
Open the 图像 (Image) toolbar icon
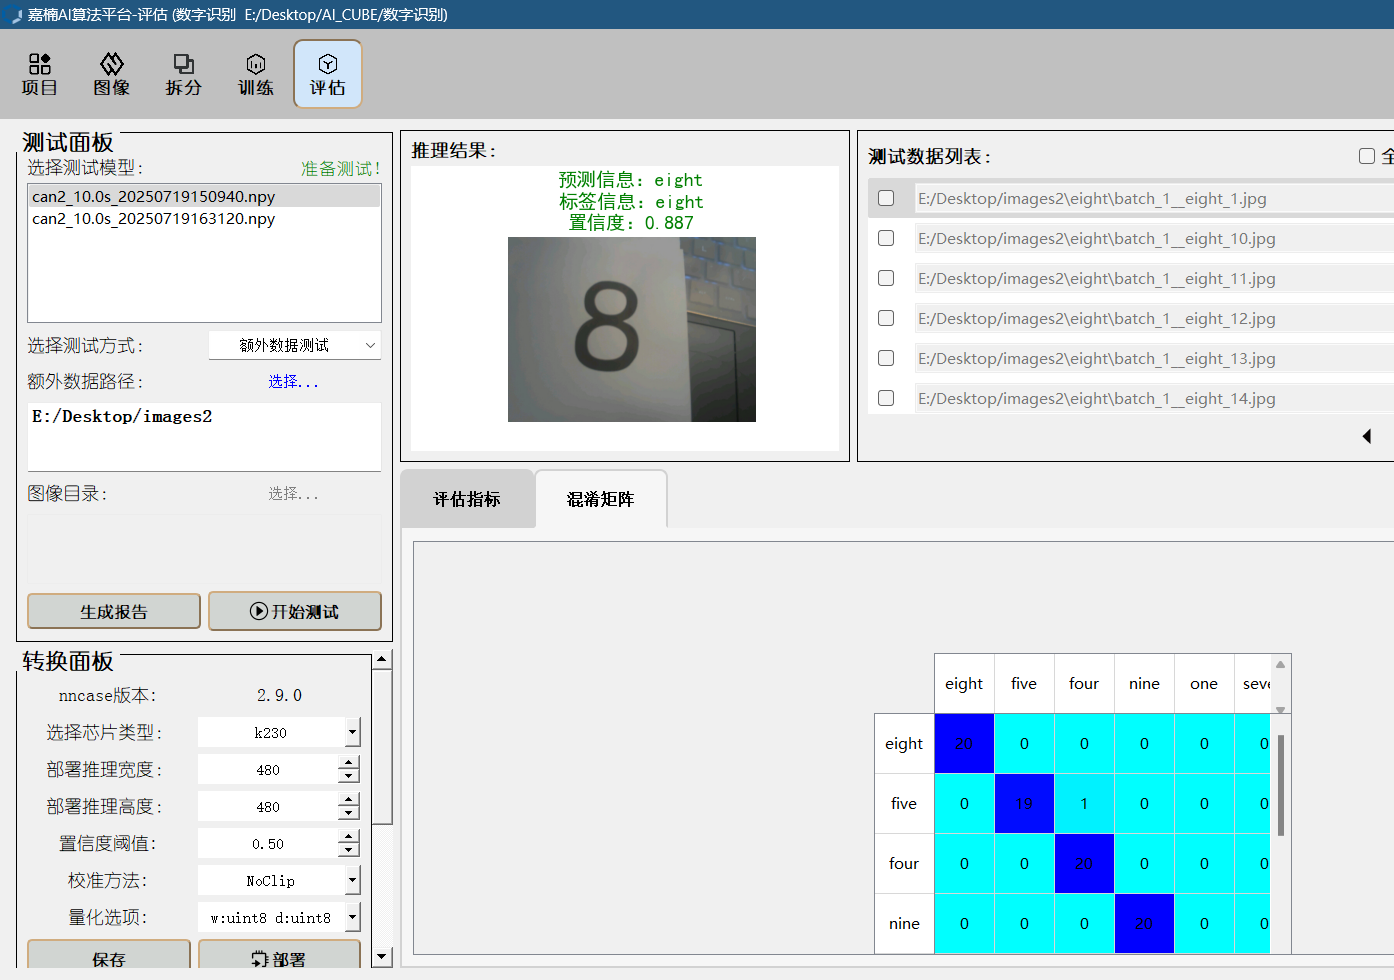112,75
